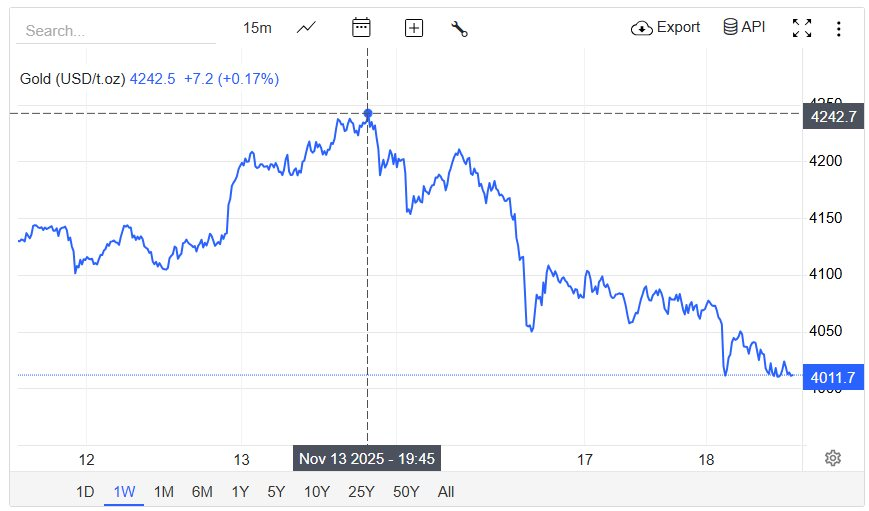Toggle fullscreen chart view
The width and height of the screenshot is (869, 511).
pyautogui.click(x=802, y=28)
